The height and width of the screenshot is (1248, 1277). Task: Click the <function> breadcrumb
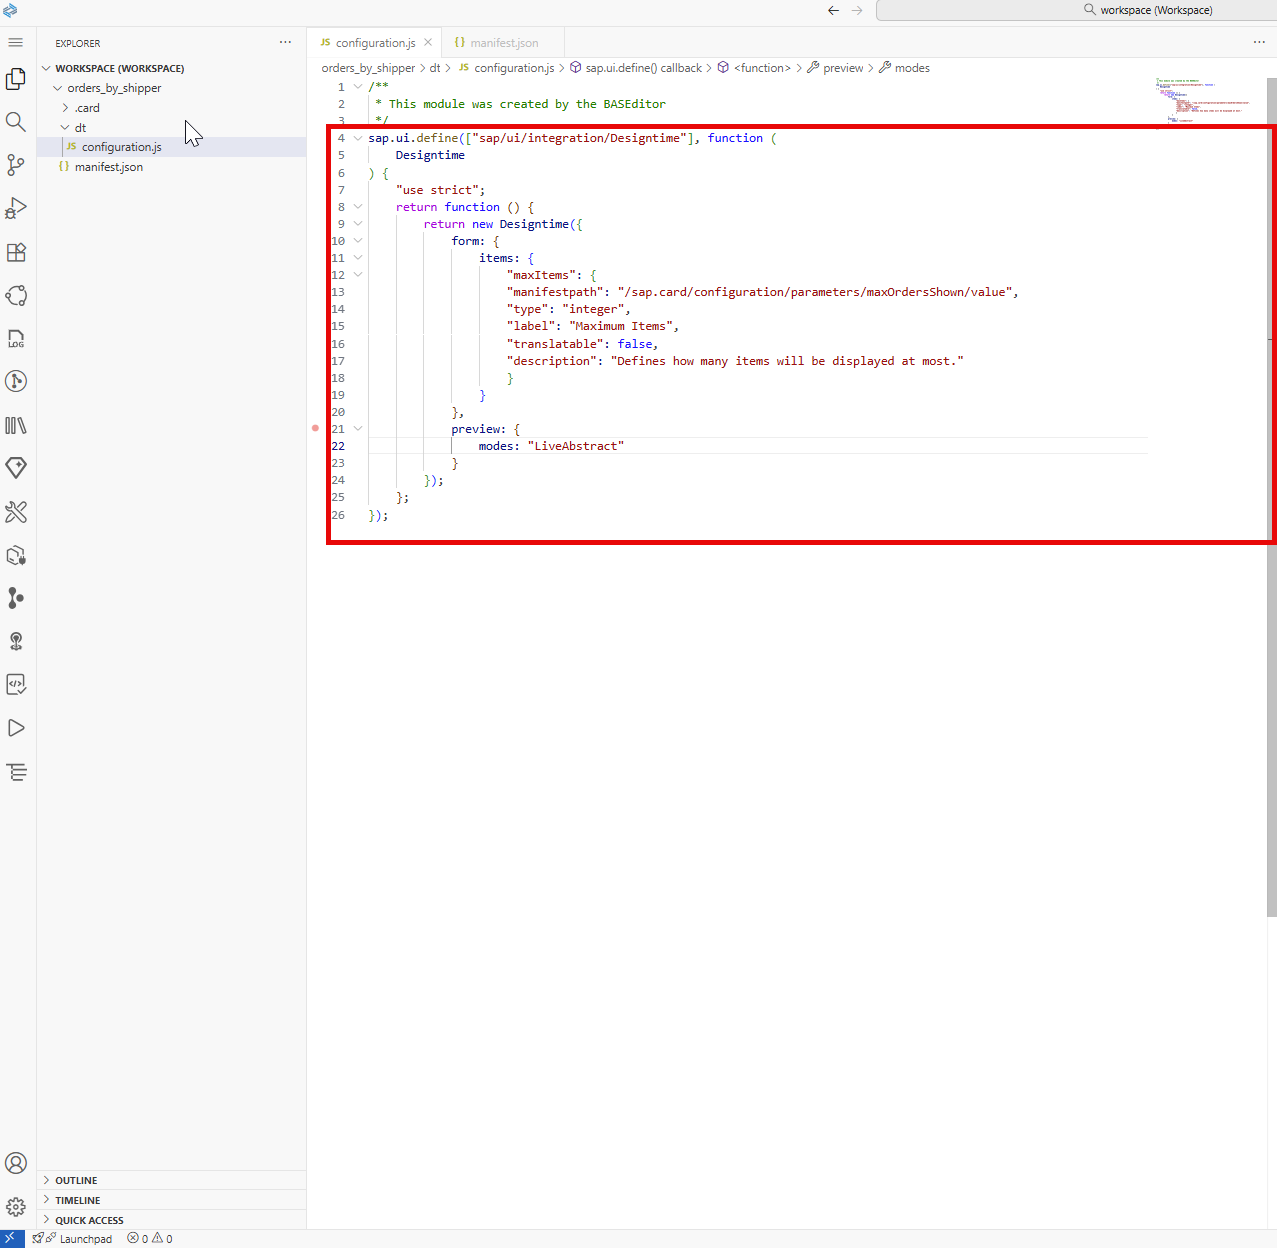[754, 68]
